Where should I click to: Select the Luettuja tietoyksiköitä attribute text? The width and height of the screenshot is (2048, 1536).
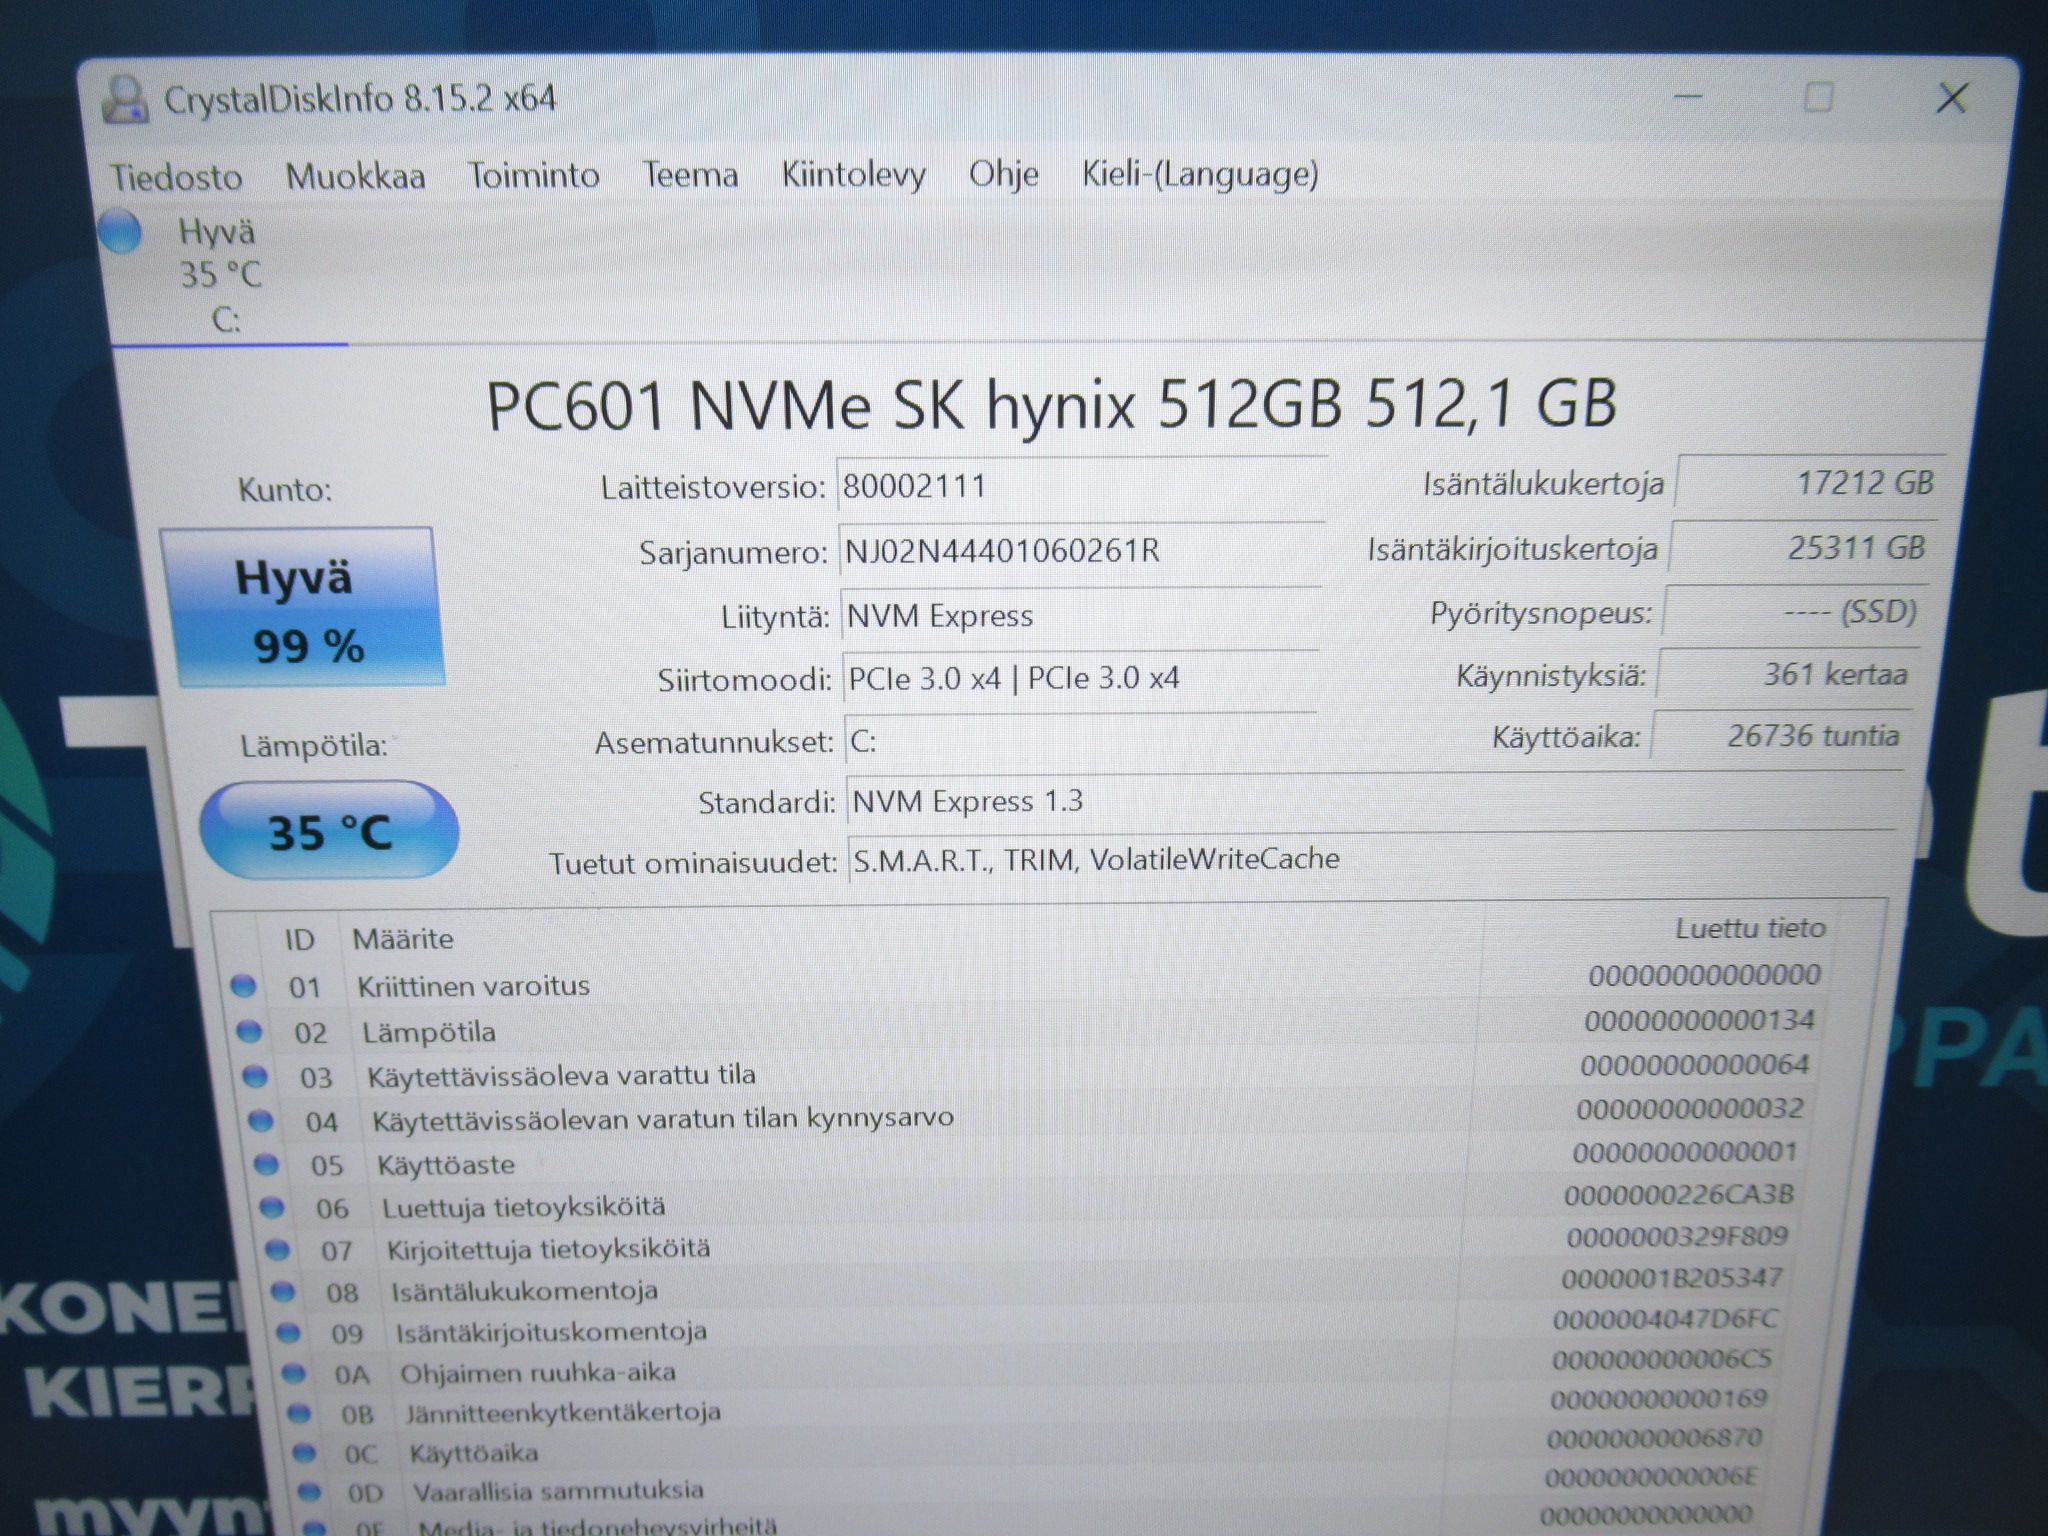524,1207
